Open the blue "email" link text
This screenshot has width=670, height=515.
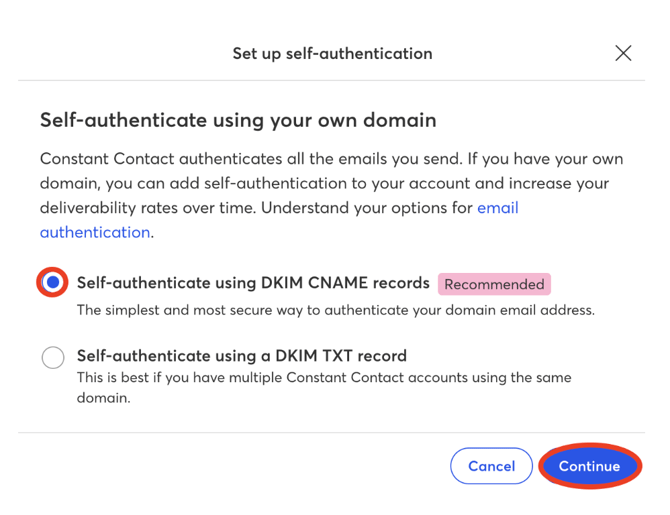(x=498, y=208)
